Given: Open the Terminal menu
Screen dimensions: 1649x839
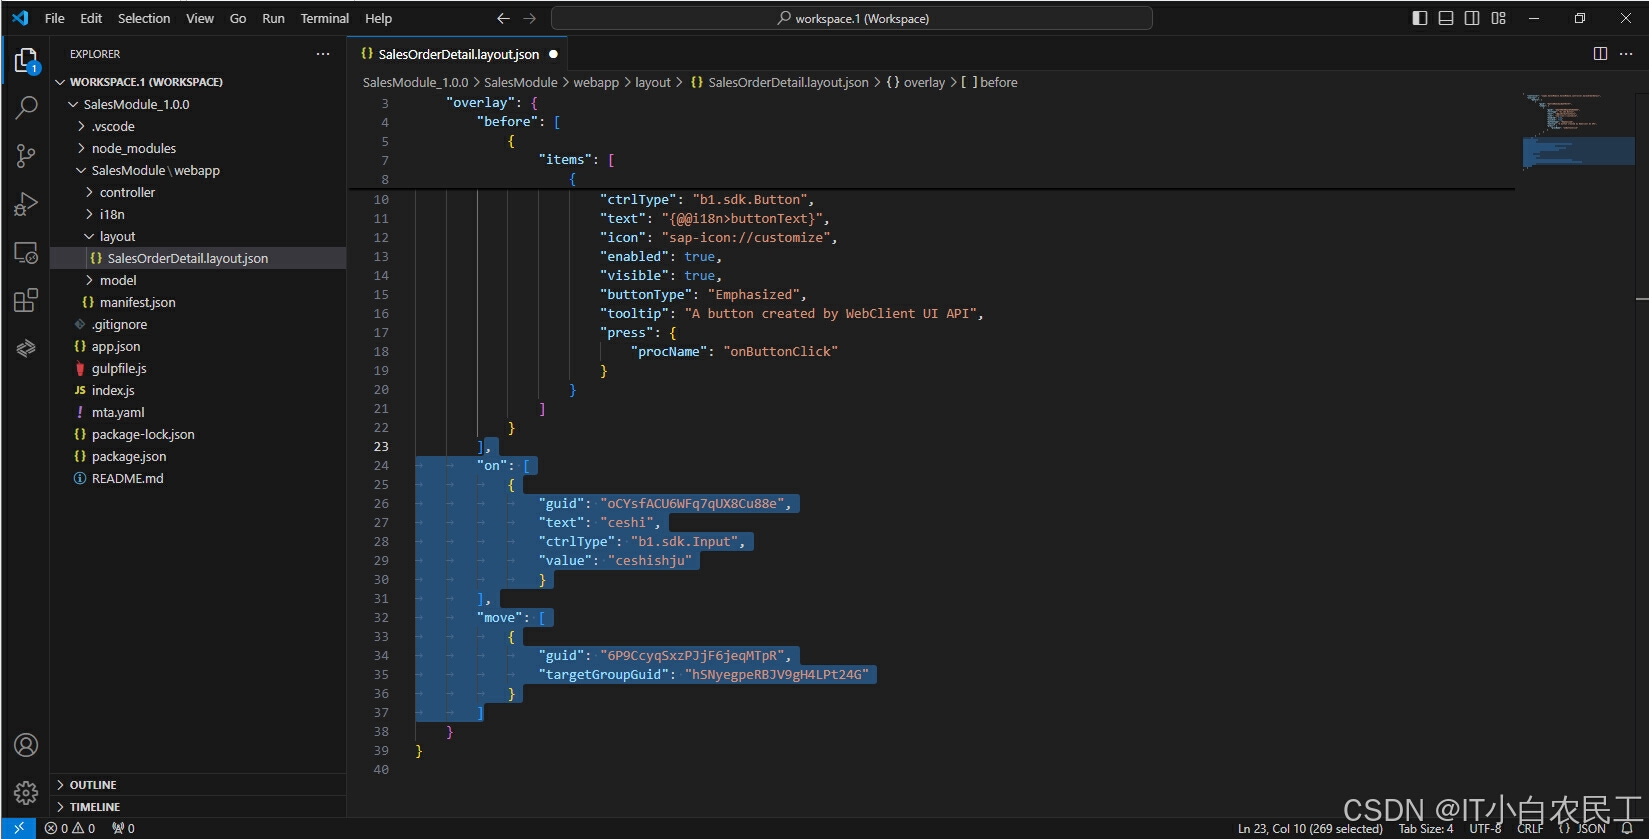Looking at the screenshot, I should 325,18.
